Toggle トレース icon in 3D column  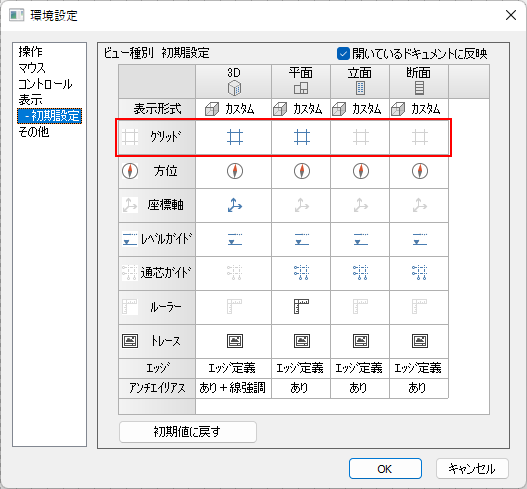click(x=235, y=341)
